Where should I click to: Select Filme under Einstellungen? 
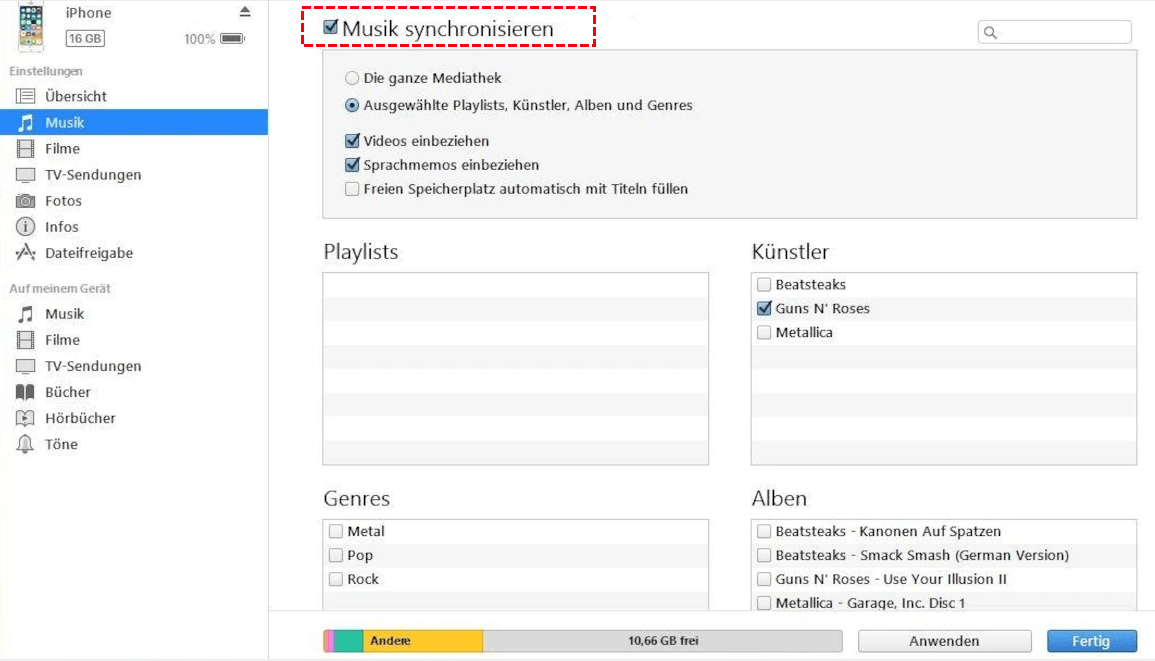click(x=62, y=148)
